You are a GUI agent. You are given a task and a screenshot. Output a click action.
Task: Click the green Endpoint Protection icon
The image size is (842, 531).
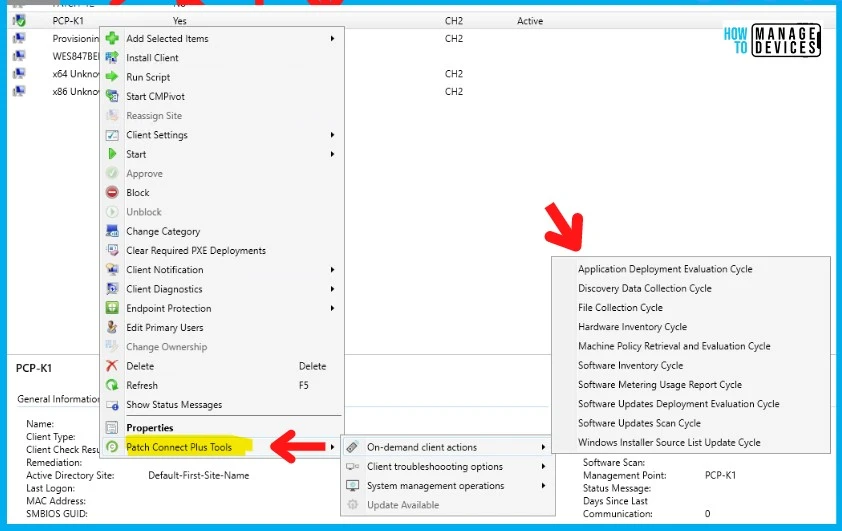[112, 308]
